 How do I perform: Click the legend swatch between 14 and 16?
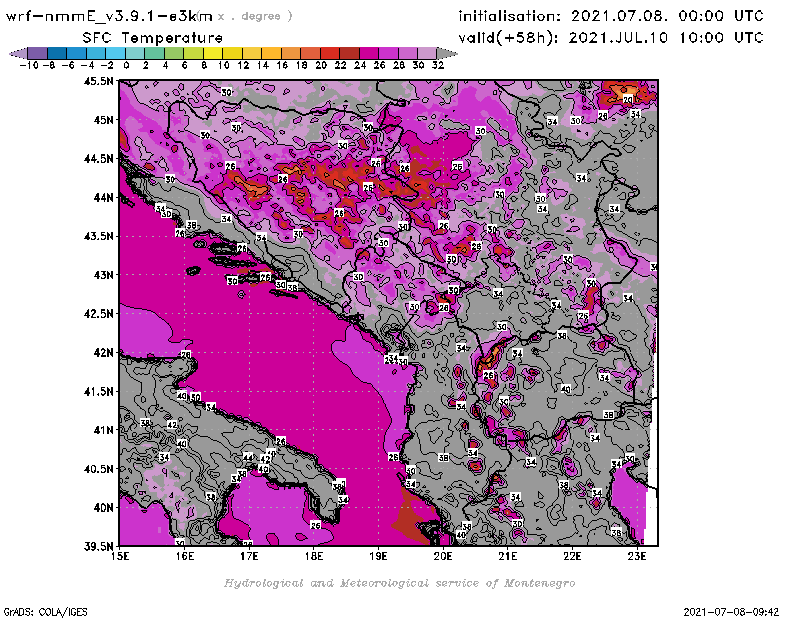(x=271, y=53)
